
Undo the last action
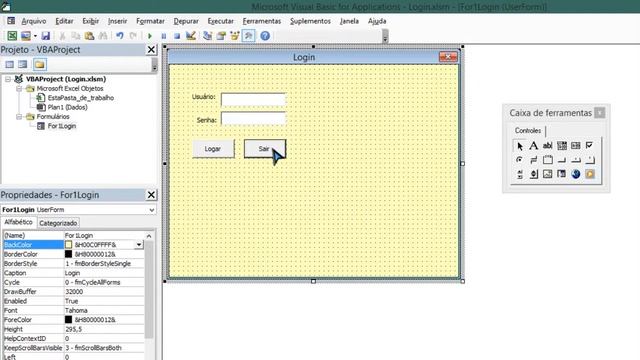point(120,36)
